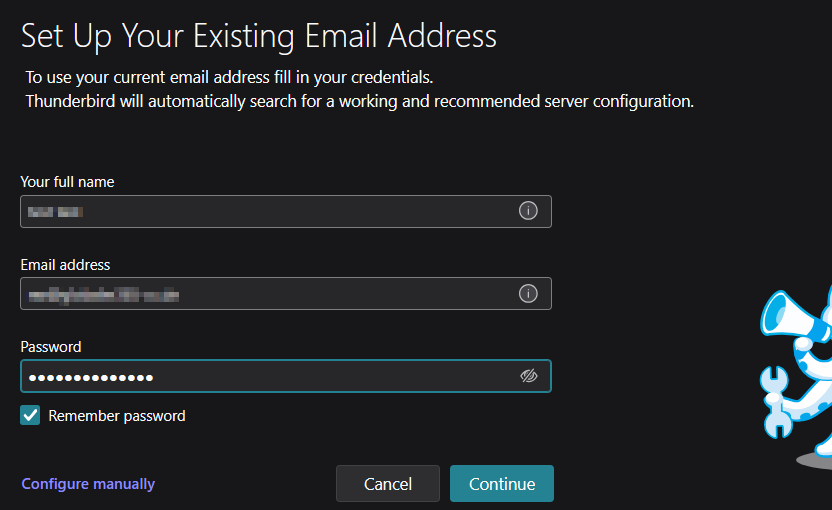Click the 'Remember password' label text

coord(117,416)
